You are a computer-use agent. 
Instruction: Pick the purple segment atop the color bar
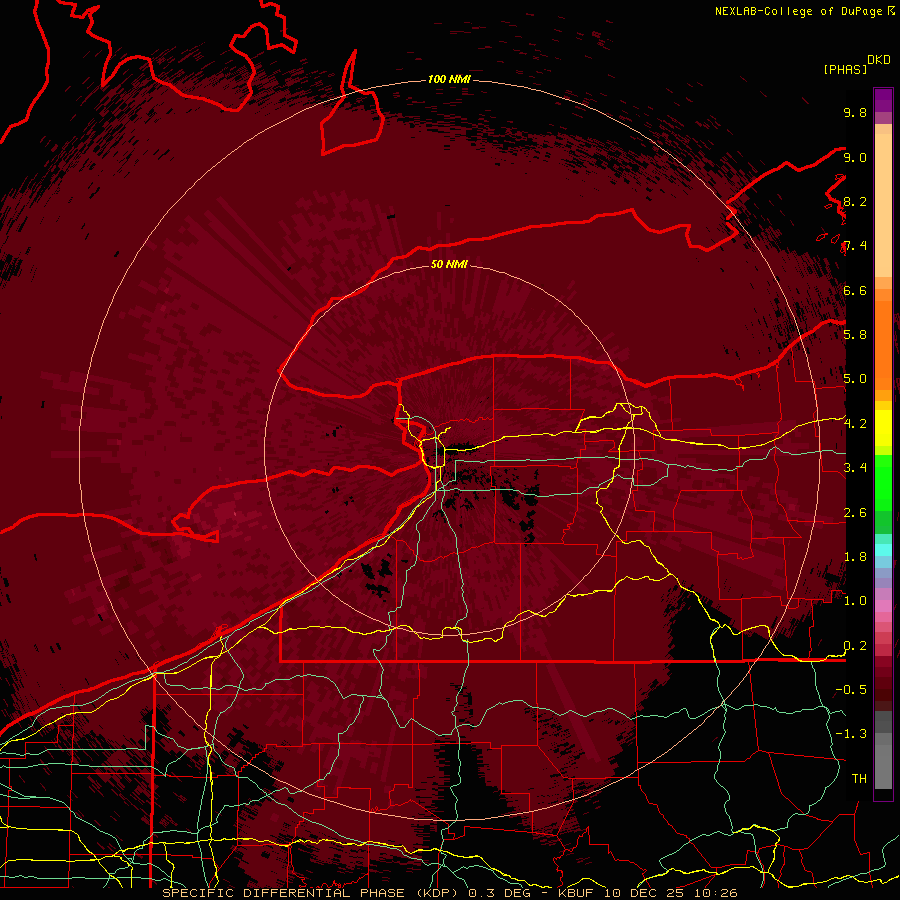click(883, 100)
